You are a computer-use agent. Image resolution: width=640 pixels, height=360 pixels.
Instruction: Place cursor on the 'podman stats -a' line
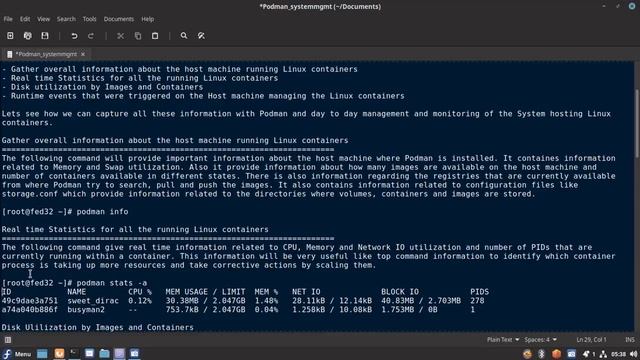[x=74, y=283]
